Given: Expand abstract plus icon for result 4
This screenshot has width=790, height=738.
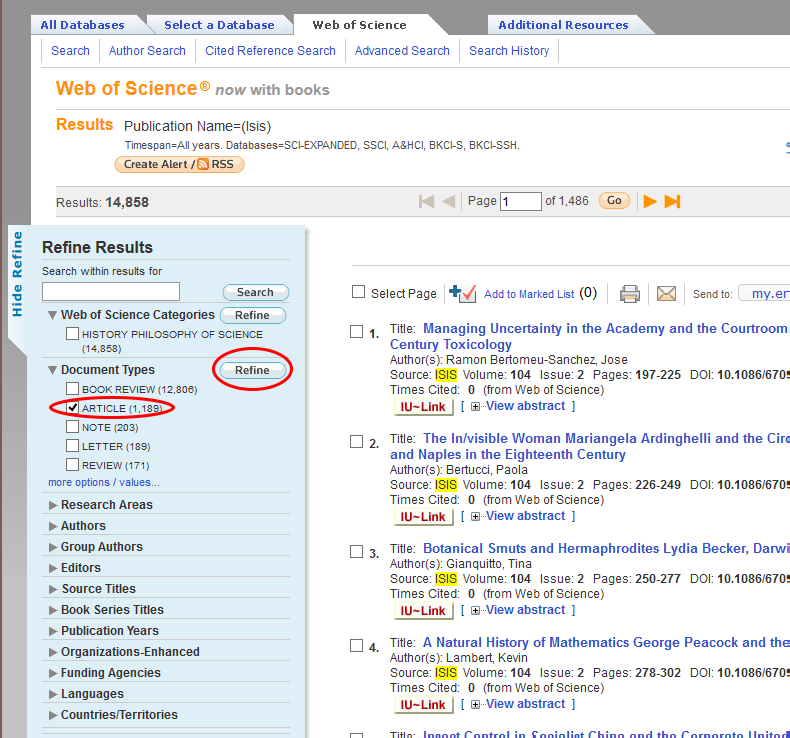Looking at the screenshot, I should [475, 704].
